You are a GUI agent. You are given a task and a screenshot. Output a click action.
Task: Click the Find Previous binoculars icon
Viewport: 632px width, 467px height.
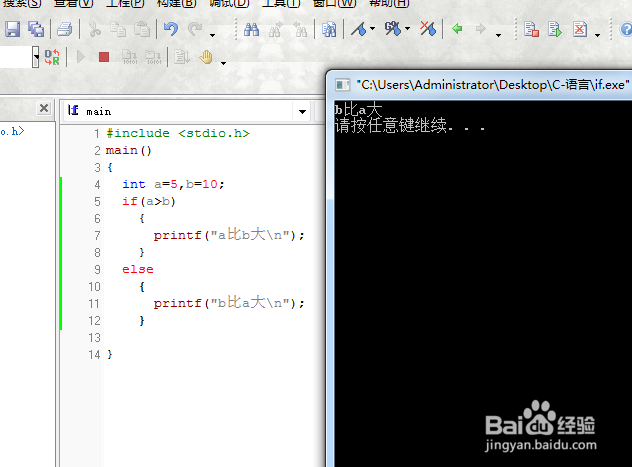tap(300, 29)
